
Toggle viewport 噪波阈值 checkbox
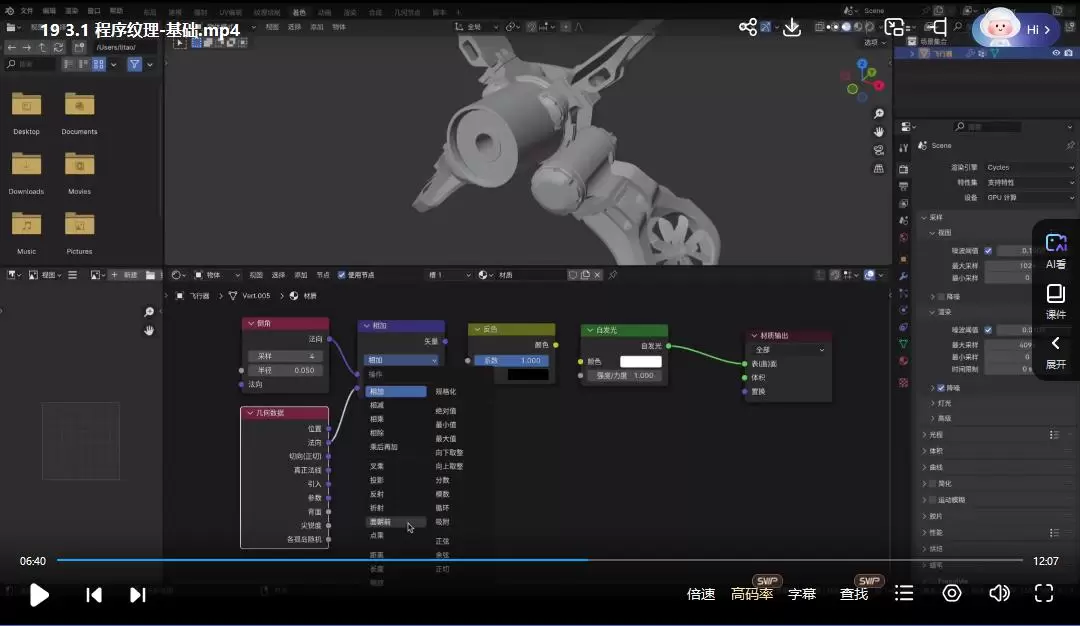pyautogui.click(x=988, y=251)
